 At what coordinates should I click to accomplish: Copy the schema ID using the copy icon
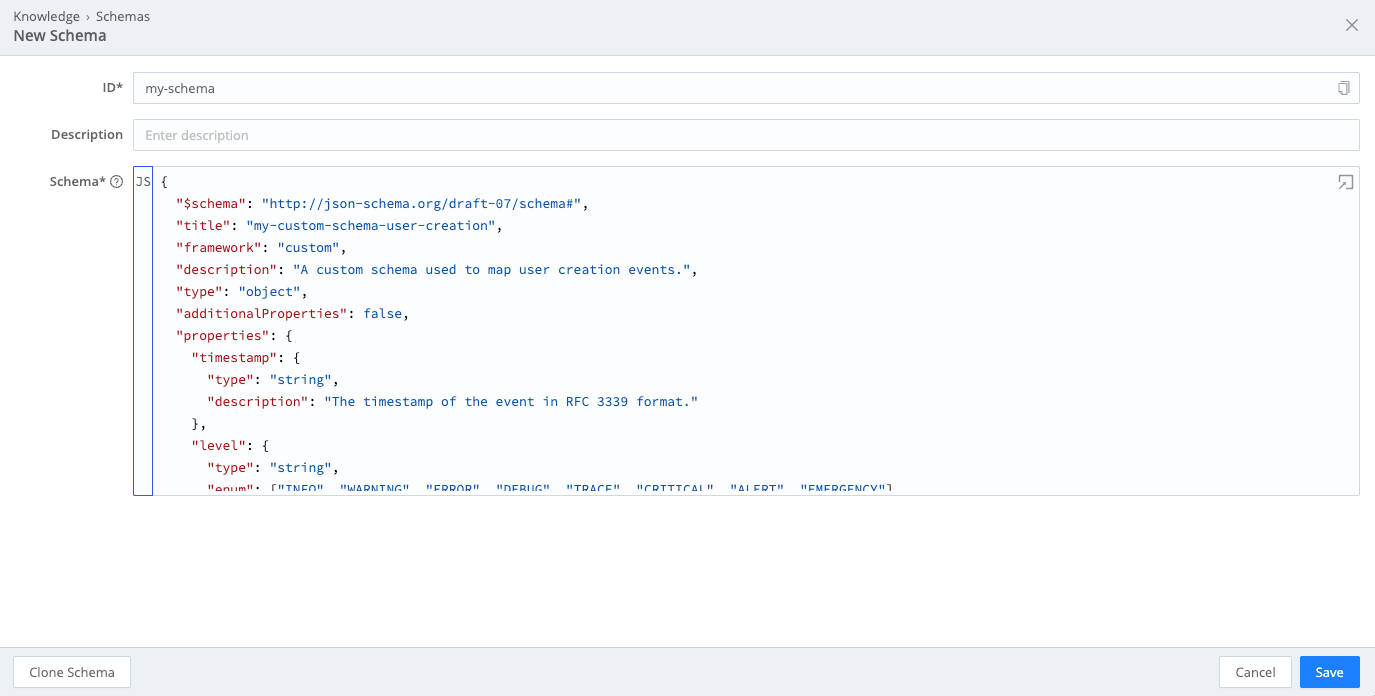[x=1344, y=87]
